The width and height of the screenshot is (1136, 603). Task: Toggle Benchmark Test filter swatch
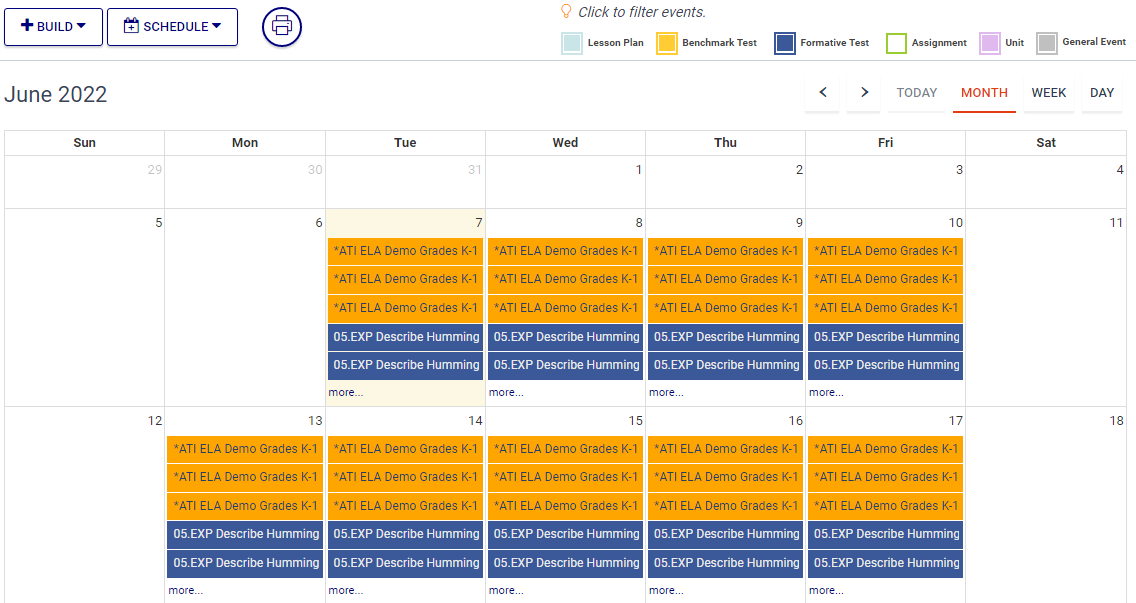pos(667,43)
